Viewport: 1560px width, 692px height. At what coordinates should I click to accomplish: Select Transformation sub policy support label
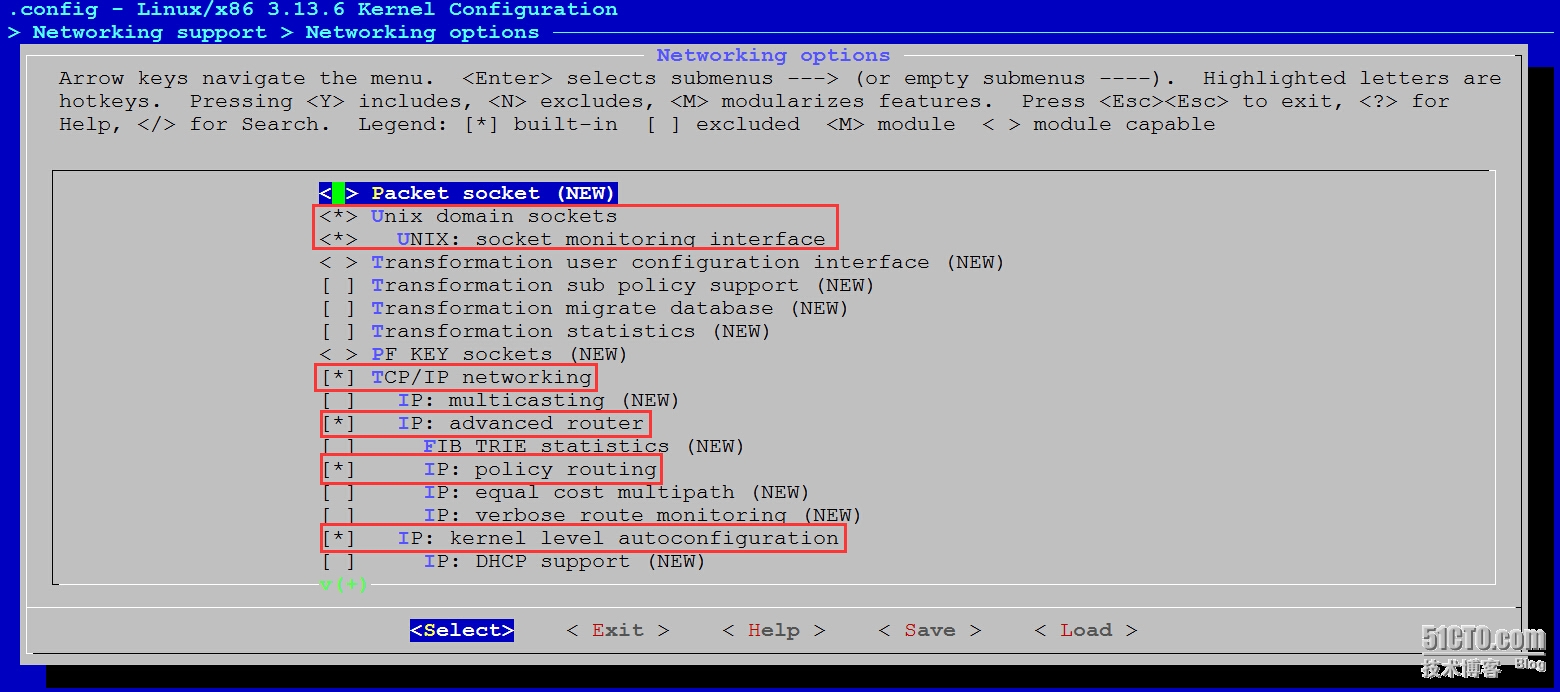[622, 285]
